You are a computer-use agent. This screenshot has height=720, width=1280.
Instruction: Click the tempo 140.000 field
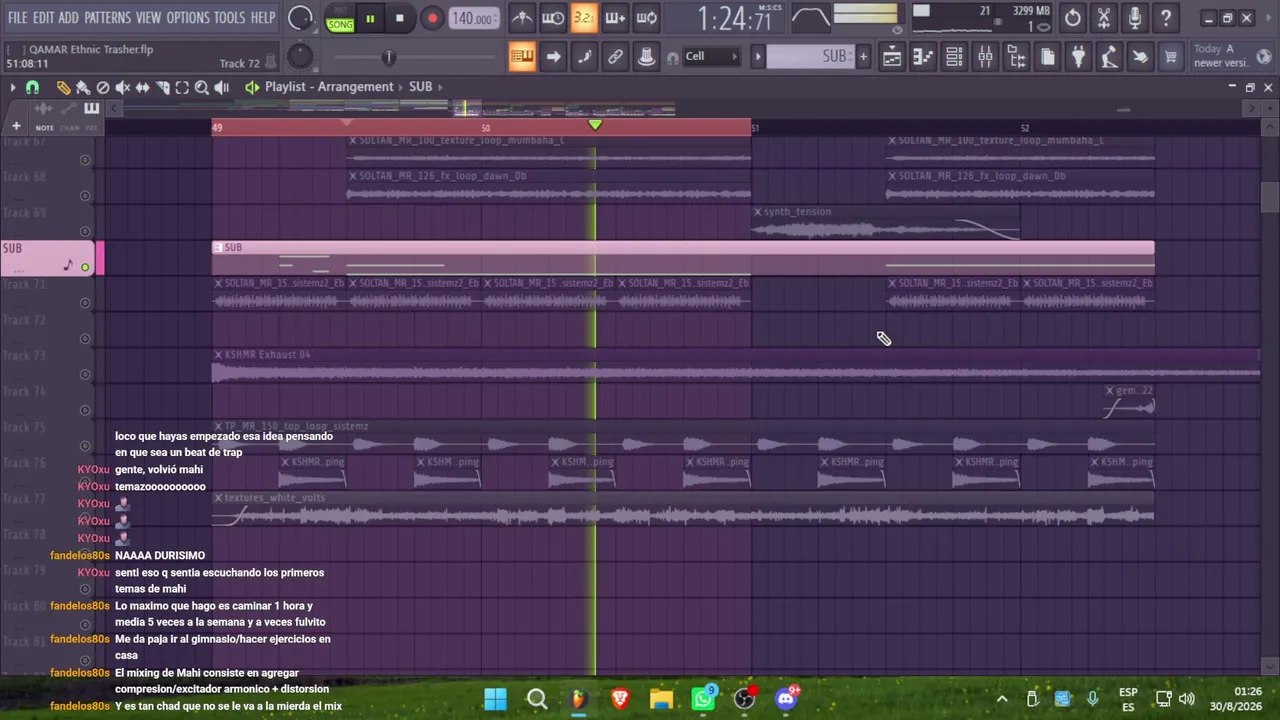pos(472,18)
